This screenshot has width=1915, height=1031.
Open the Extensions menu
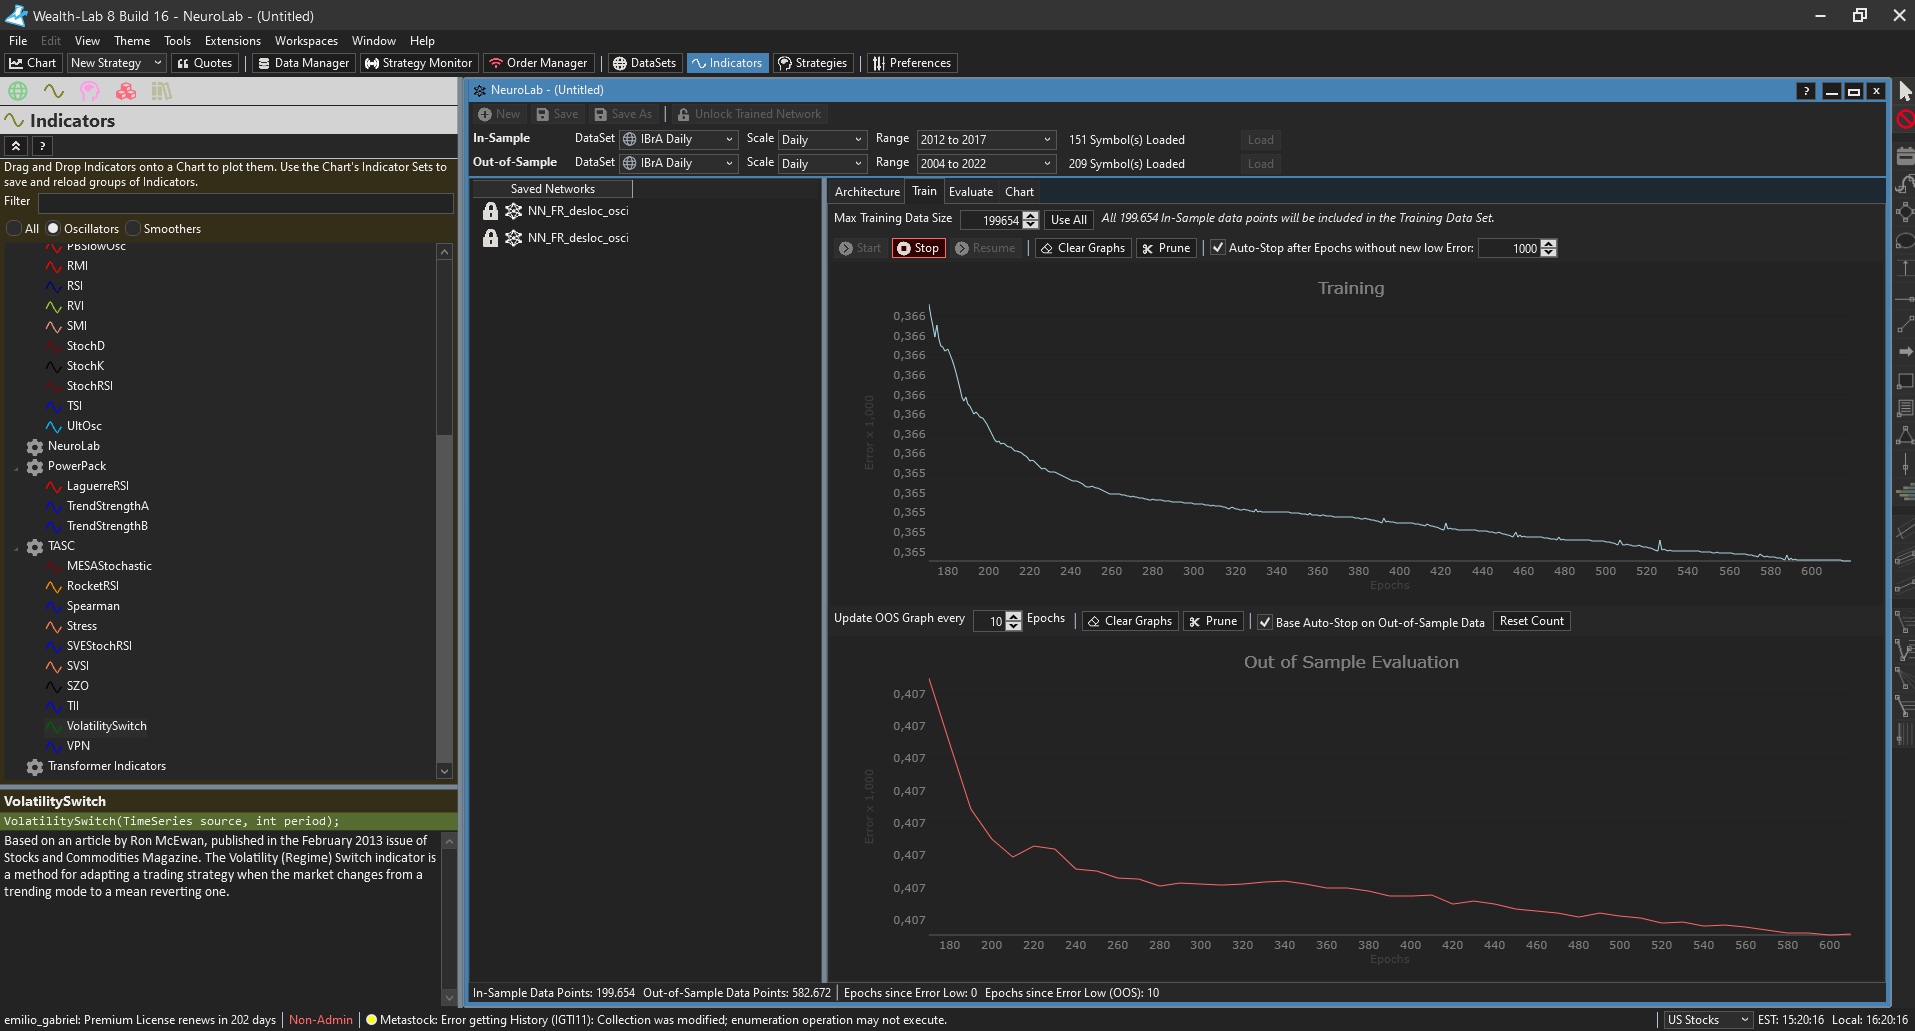click(232, 41)
